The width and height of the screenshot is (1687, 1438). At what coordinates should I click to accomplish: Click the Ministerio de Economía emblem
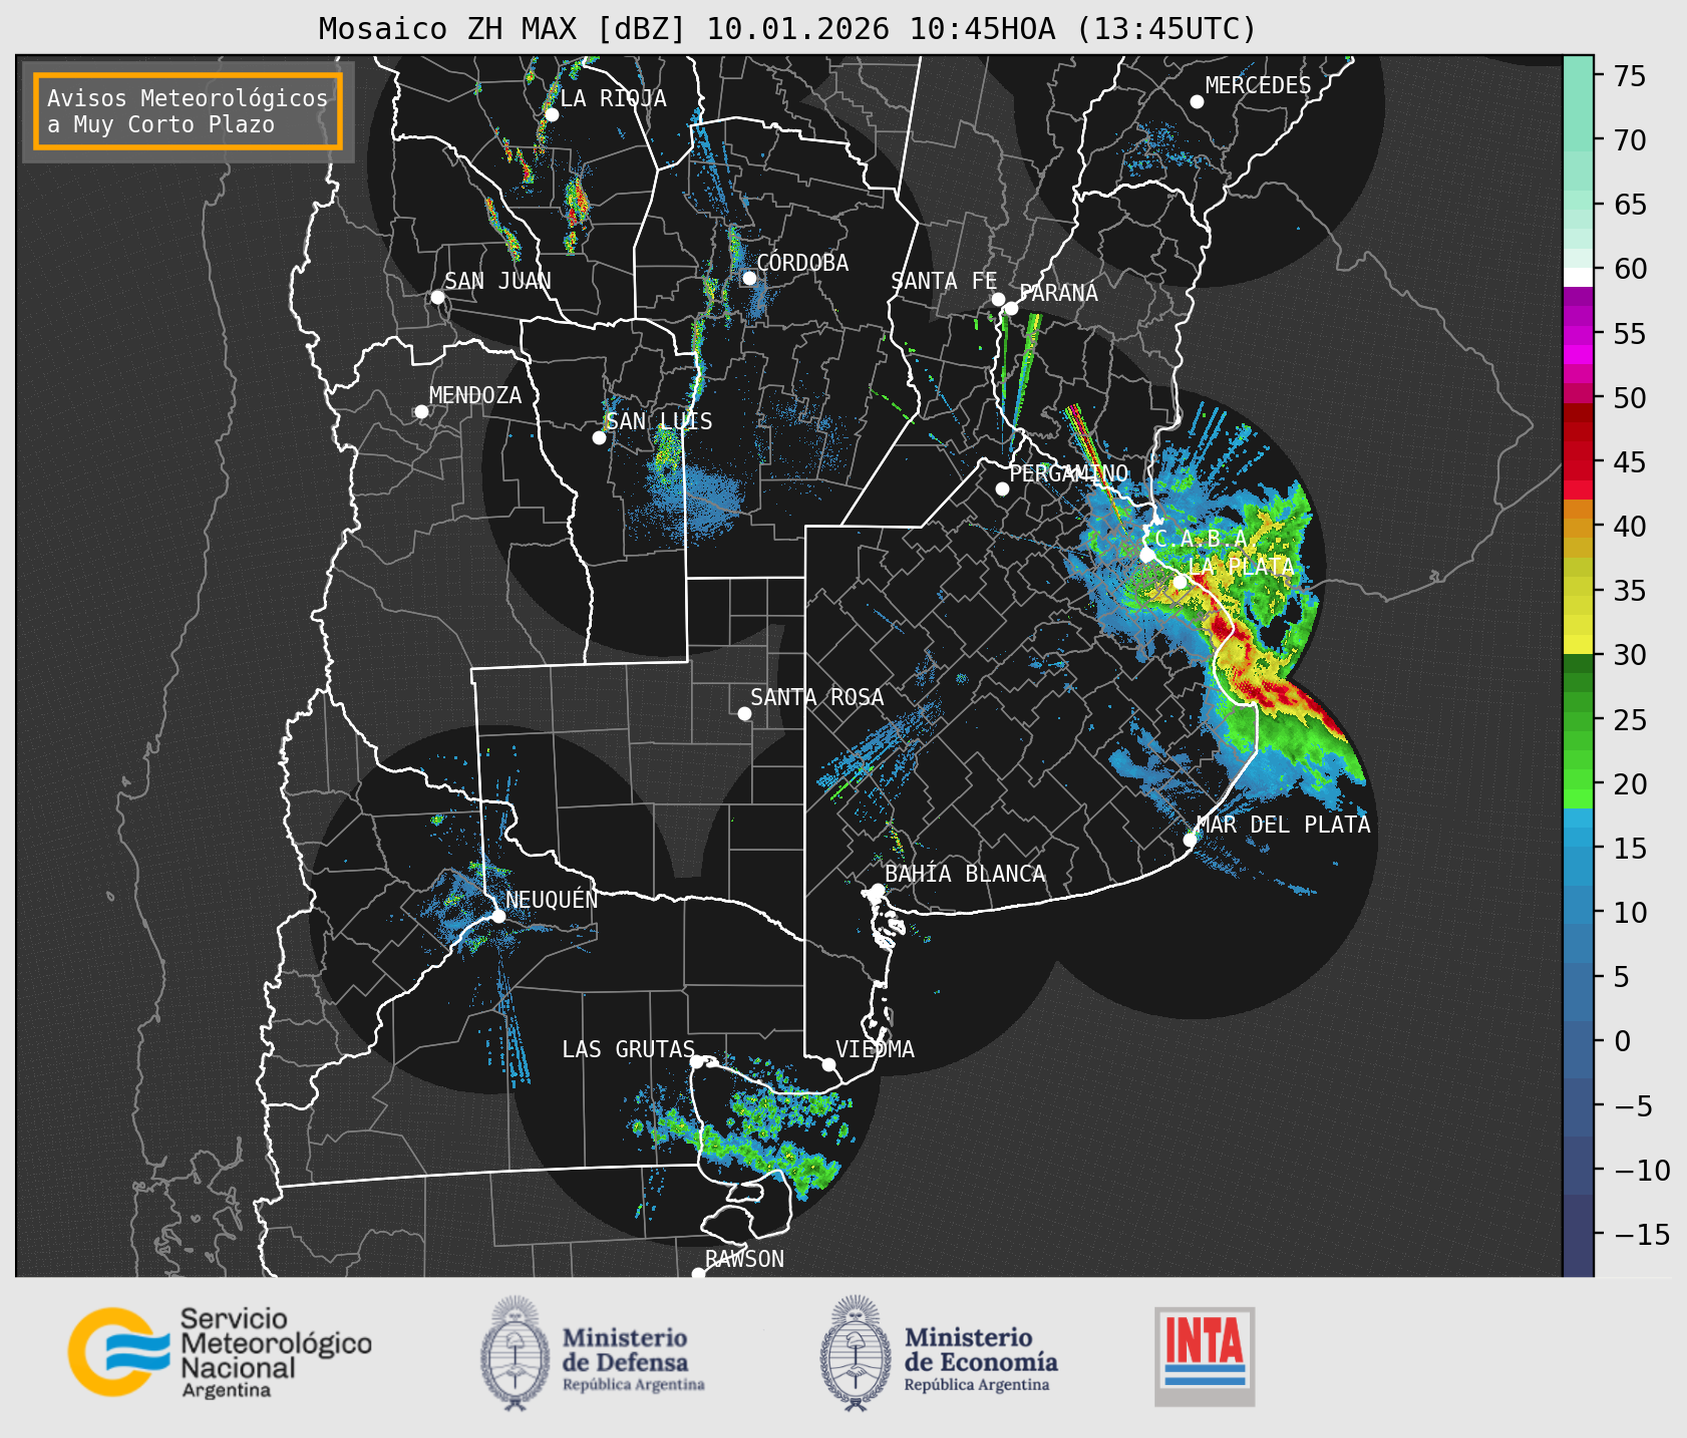[854, 1353]
